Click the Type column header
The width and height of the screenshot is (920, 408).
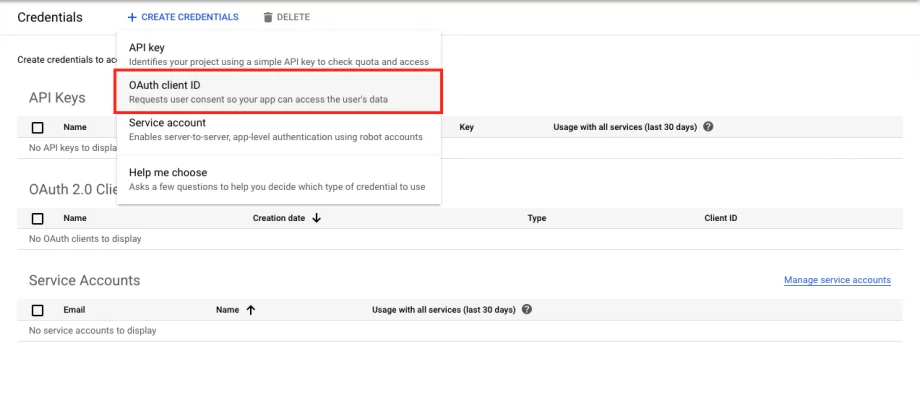537,218
